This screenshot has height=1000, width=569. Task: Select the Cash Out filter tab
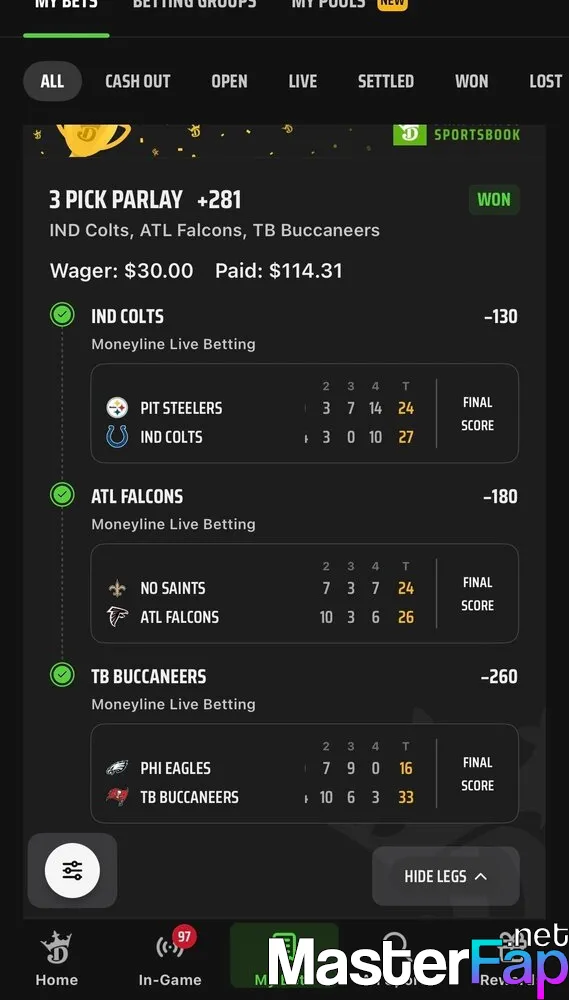point(138,82)
